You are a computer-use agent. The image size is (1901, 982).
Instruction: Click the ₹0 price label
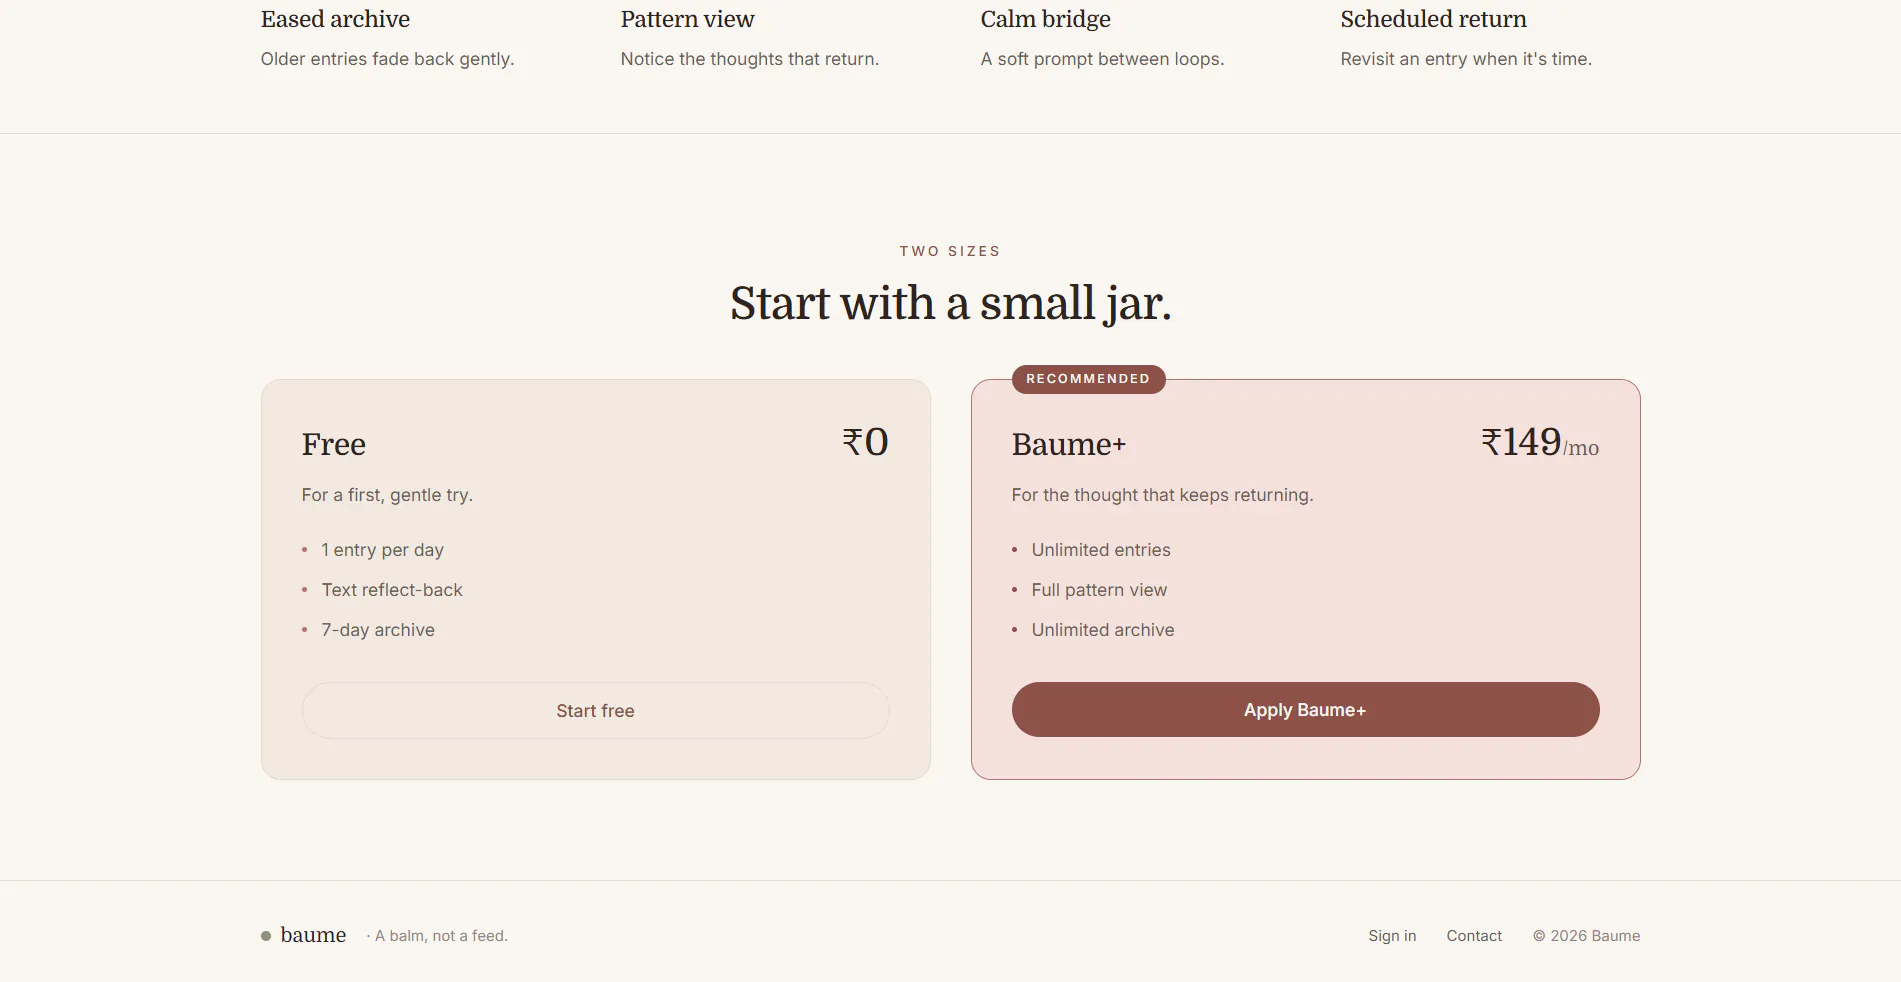click(865, 442)
